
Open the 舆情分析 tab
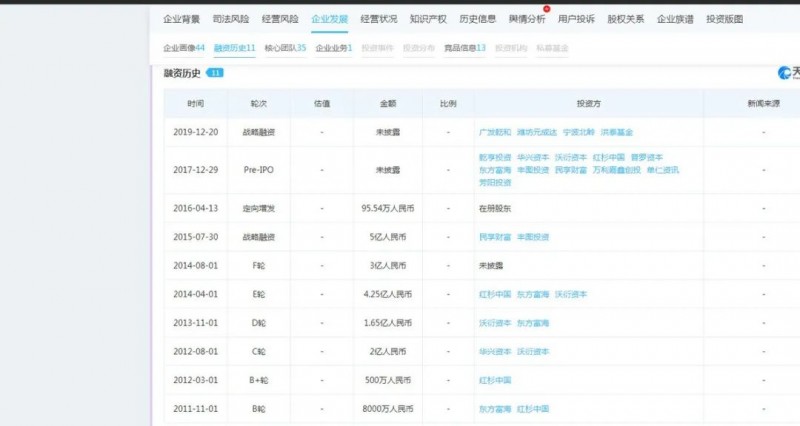pyautogui.click(x=527, y=19)
